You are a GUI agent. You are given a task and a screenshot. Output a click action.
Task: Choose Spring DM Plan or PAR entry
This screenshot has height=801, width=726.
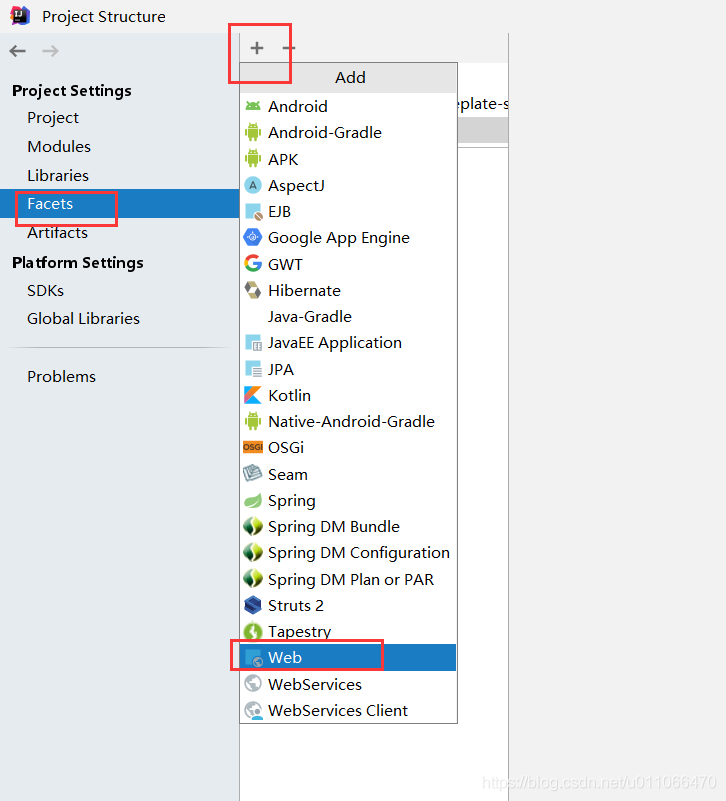[x=348, y=579]
